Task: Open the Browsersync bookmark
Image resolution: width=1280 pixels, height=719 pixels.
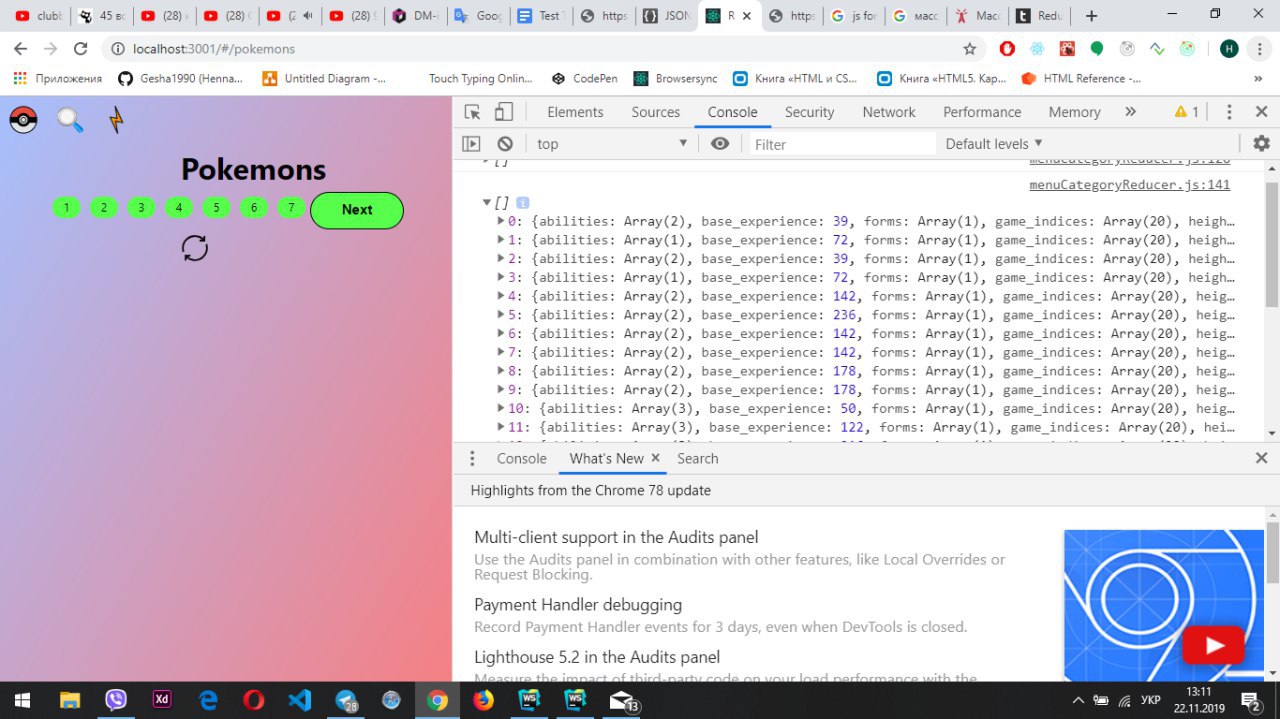Action: point(676,78)
